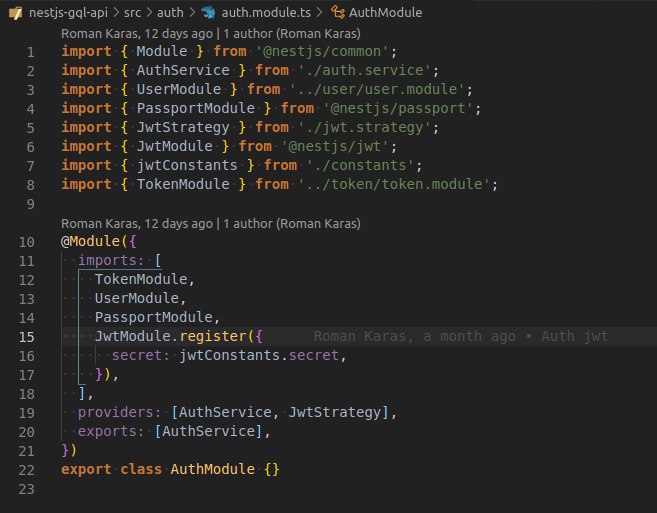Click the git author CodeLens above @Module decorator

pos(211,223)
